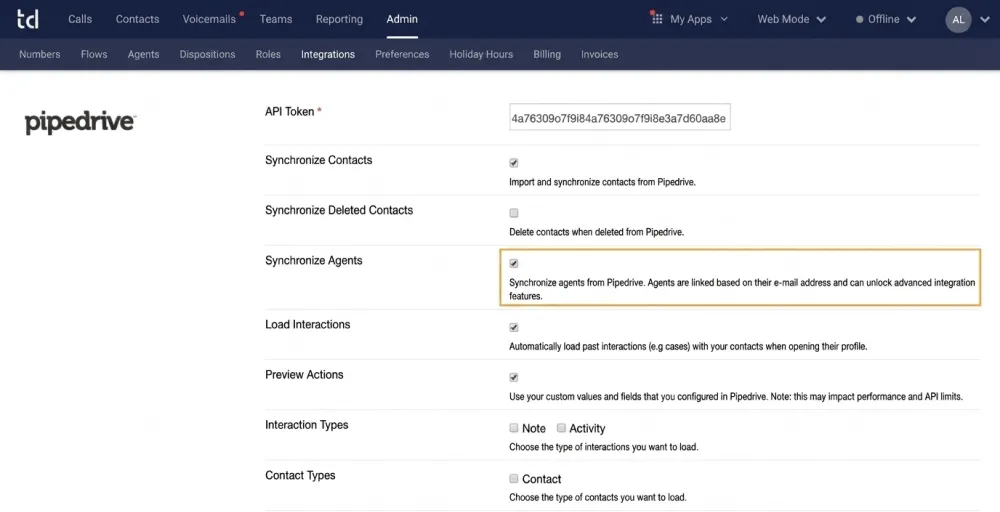
Task: Click 'Choose the type of interactions' text
Action: tap(604, 448)
